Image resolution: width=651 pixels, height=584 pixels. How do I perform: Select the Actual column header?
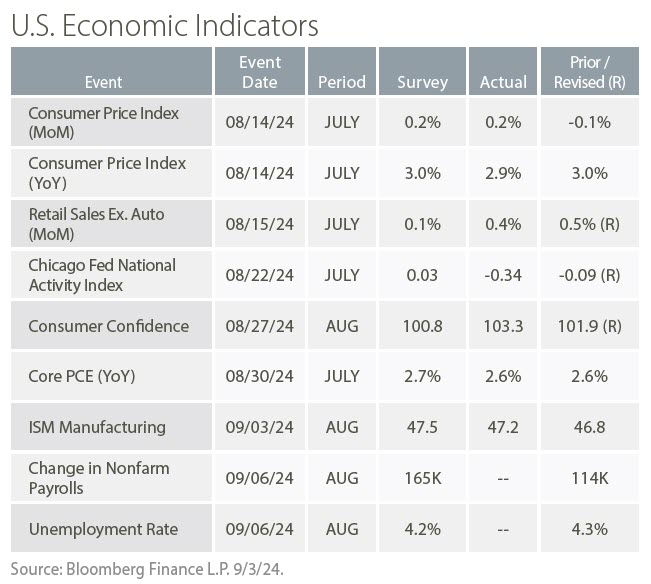point(503,82)
